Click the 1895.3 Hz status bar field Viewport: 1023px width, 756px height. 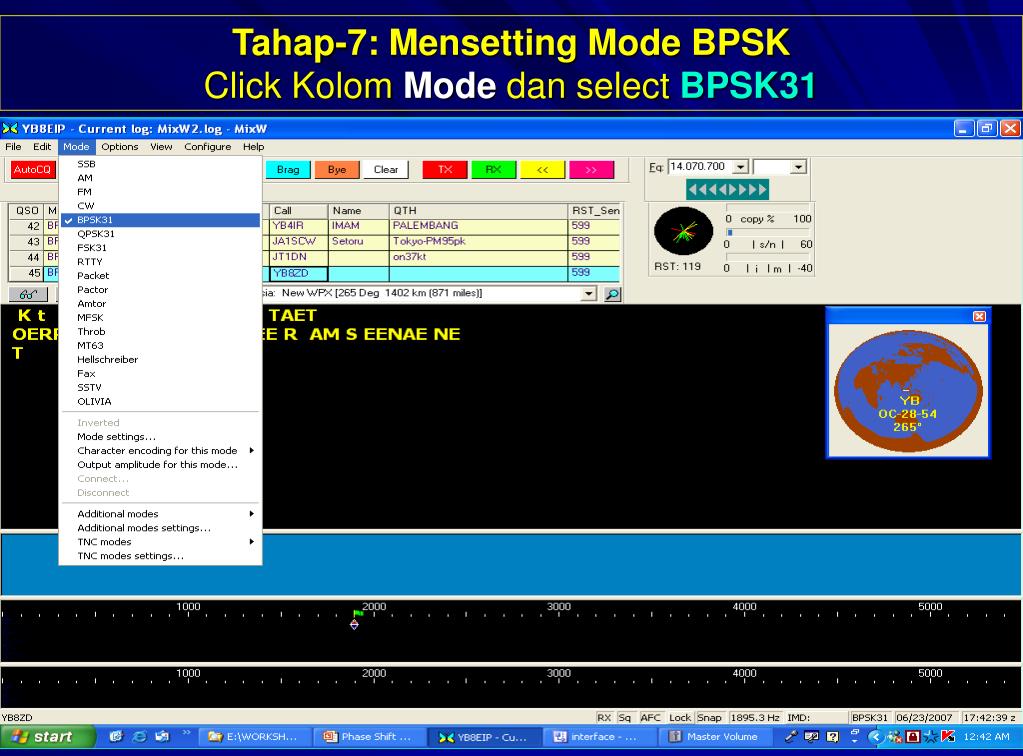[755, 718]
